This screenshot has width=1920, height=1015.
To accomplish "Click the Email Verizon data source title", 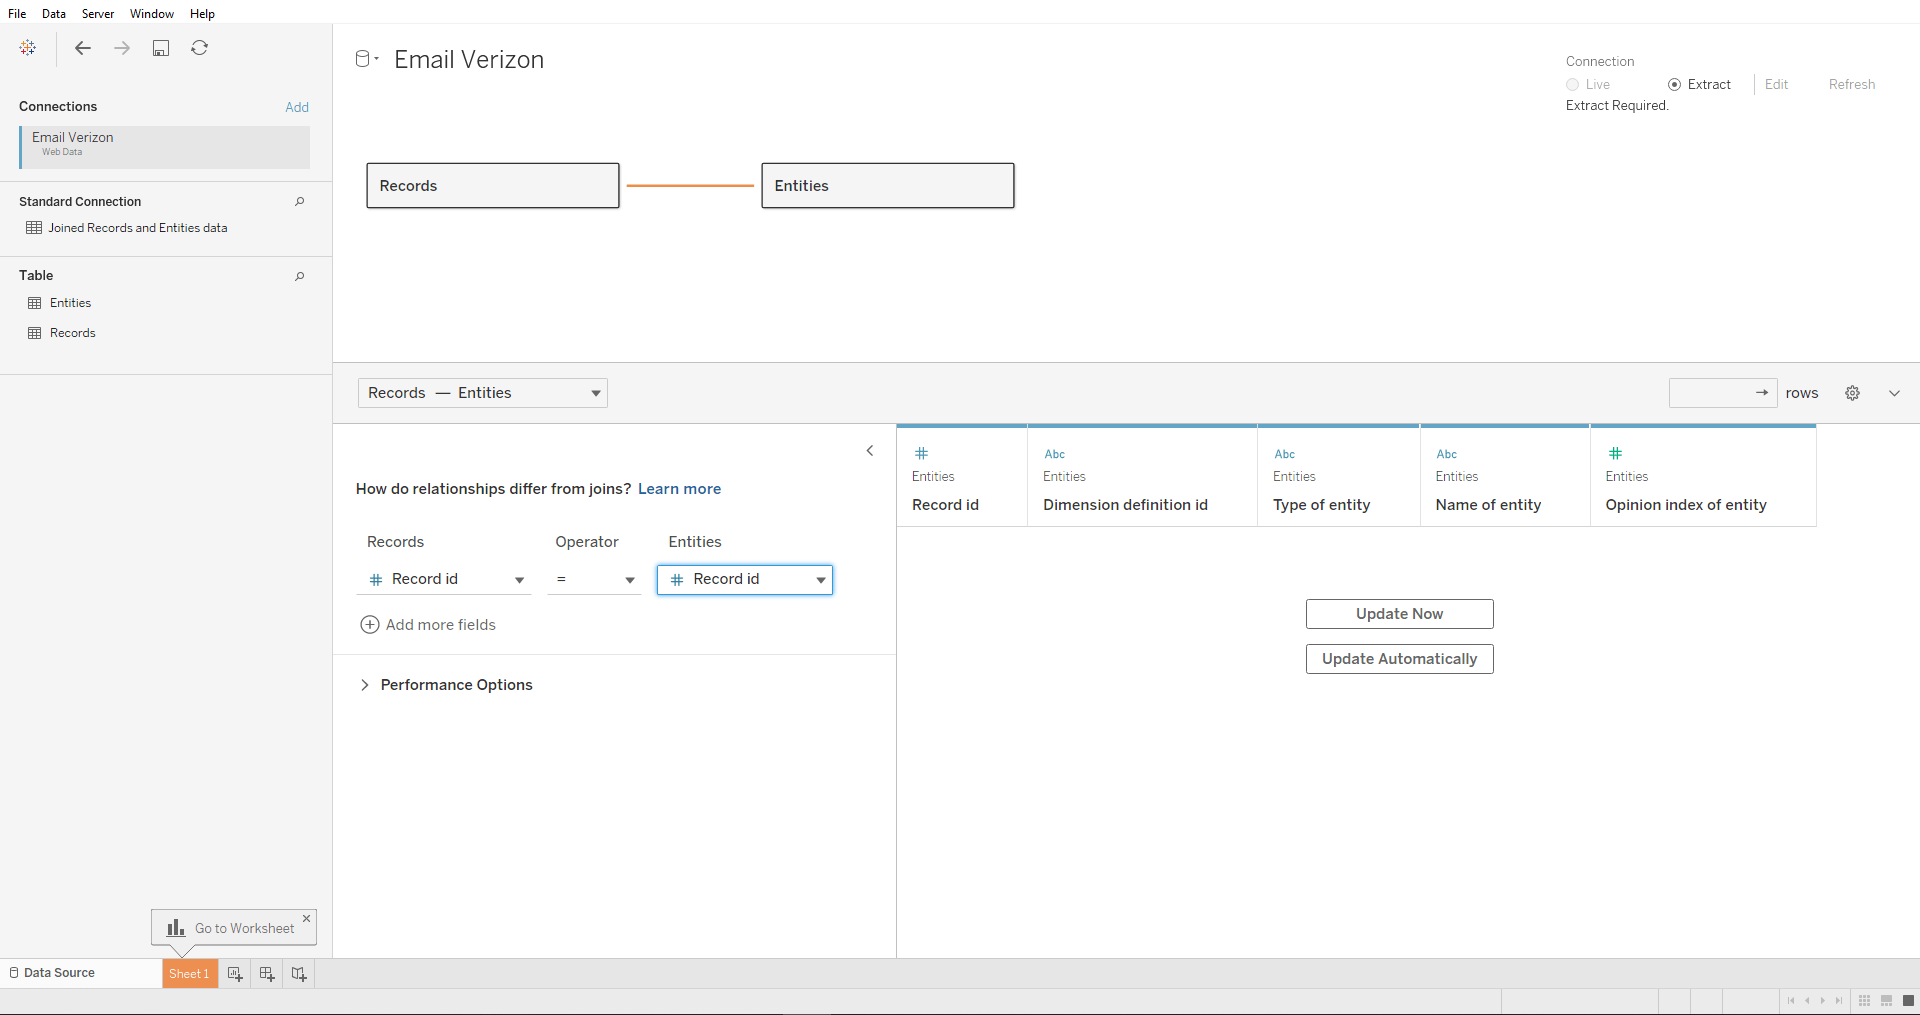I will pyautogui.click(x=469, y=60).
